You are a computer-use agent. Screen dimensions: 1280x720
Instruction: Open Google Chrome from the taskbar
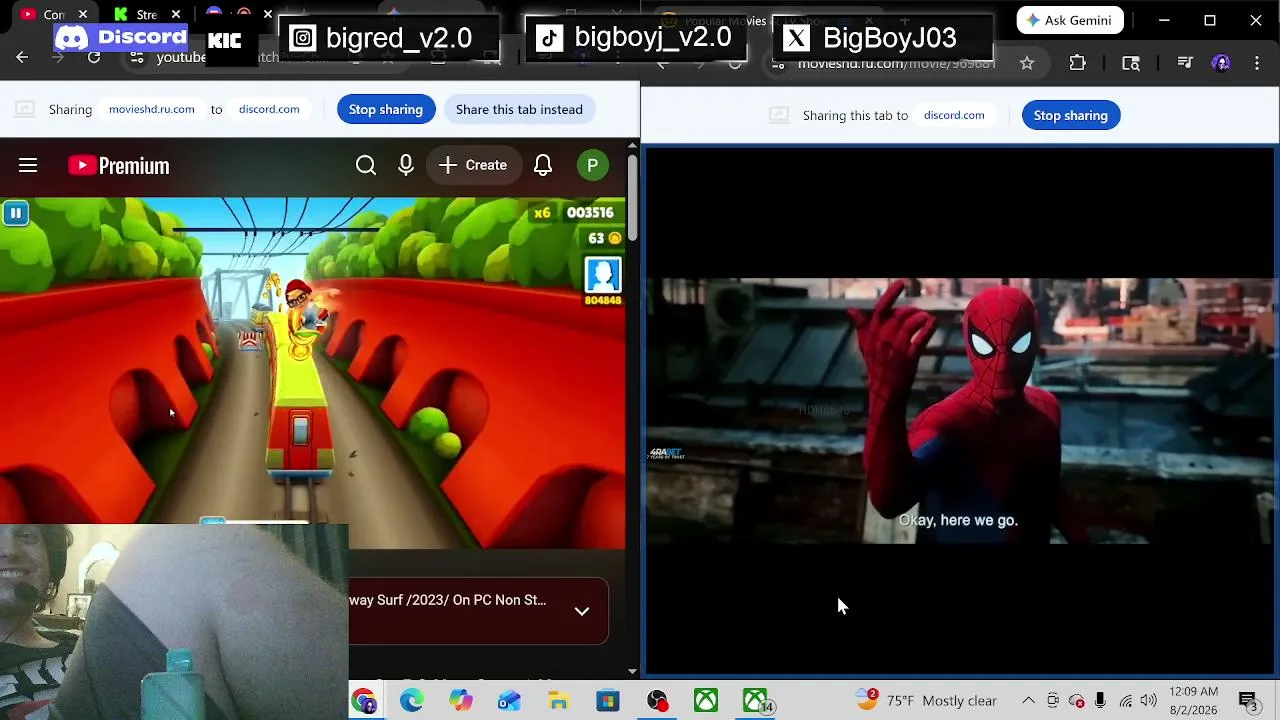(363, 701)
